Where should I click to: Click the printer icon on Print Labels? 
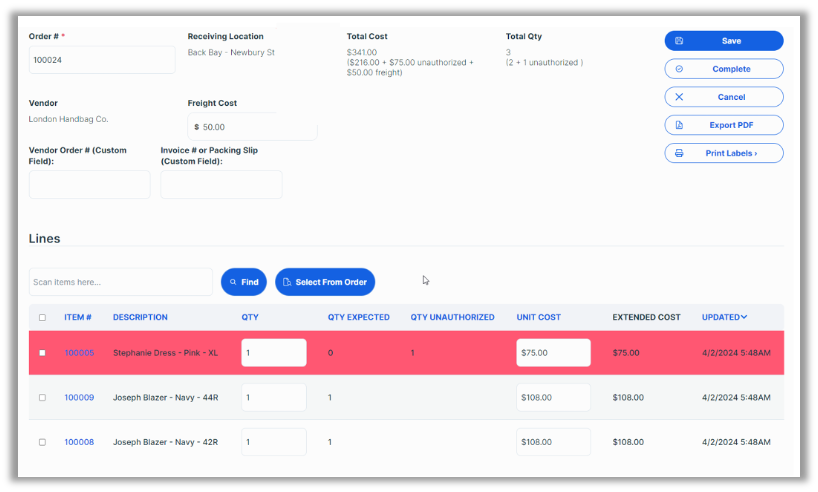coord(679,153)
